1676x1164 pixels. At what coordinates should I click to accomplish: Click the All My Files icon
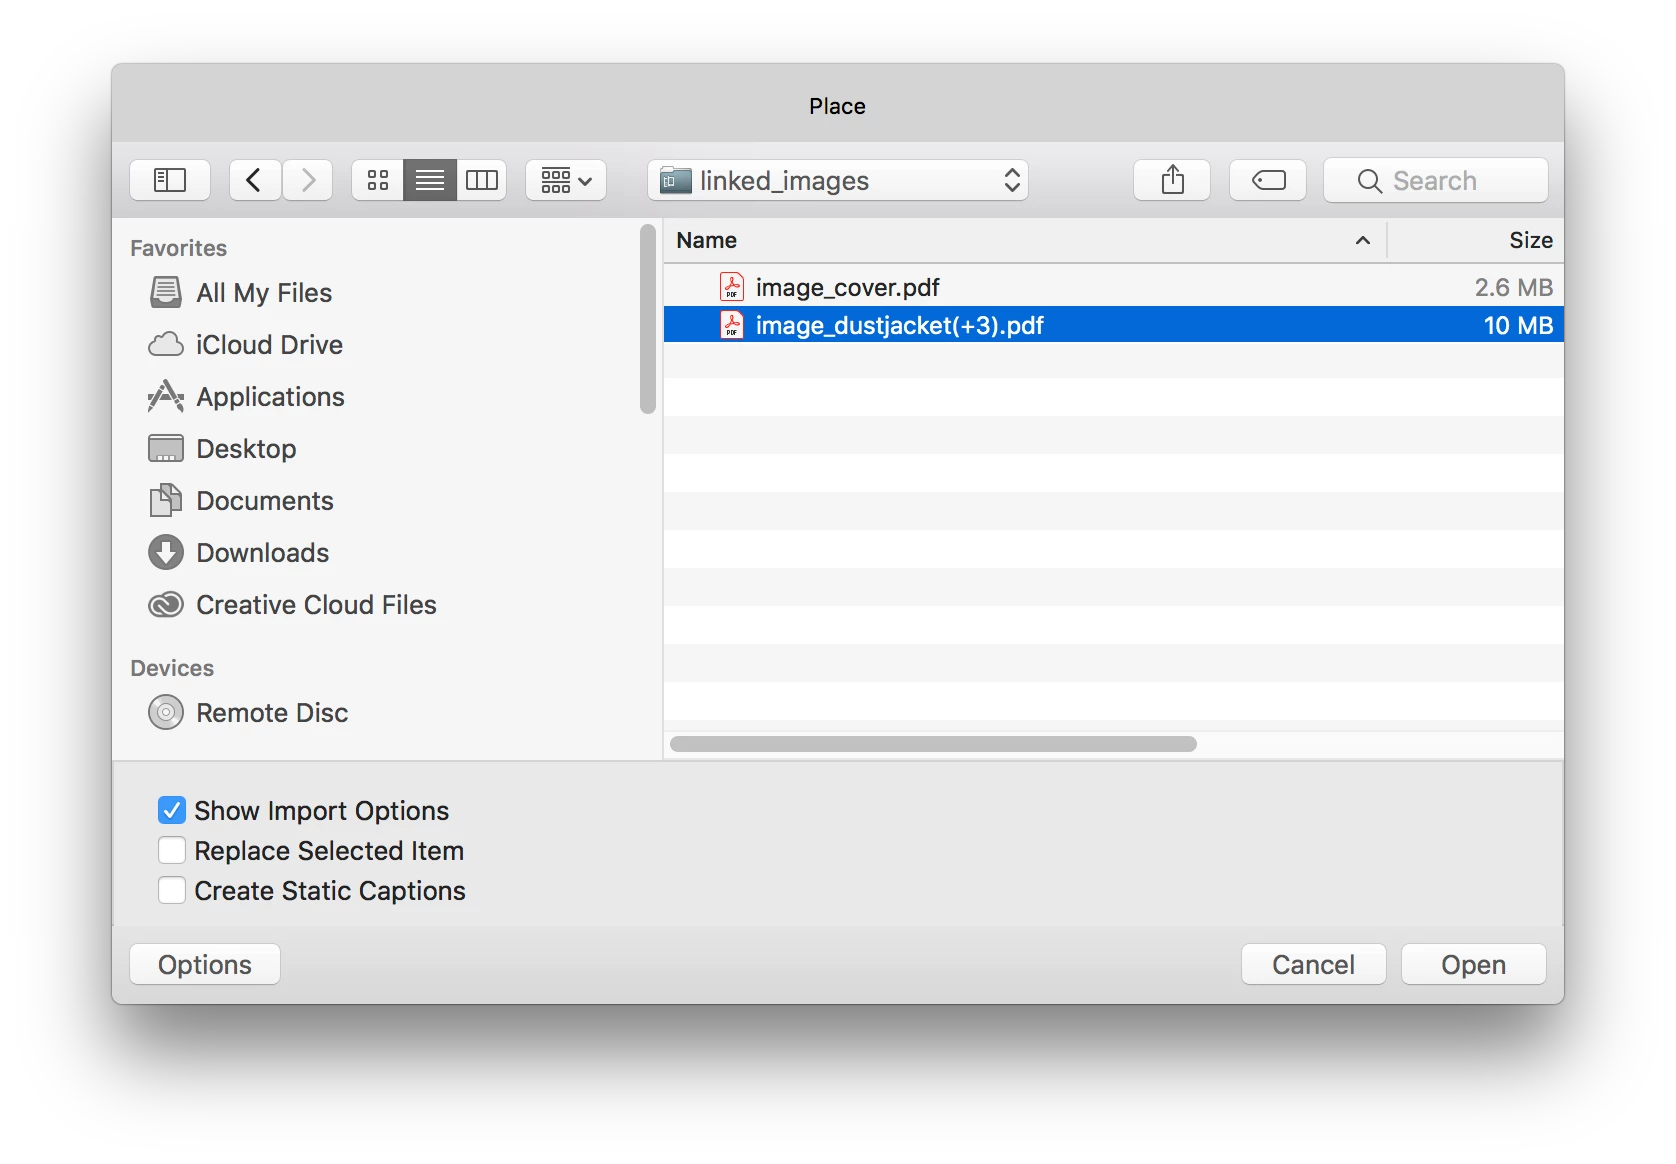(166, 293)
